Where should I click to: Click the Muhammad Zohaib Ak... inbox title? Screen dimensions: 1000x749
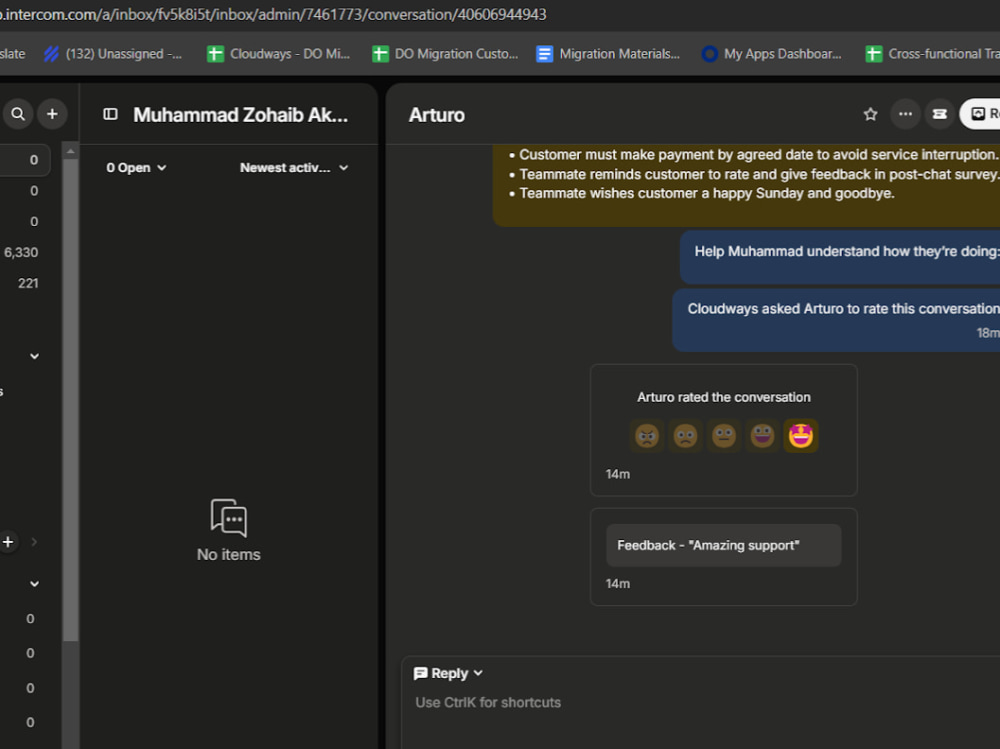click(x=240, y=115)
